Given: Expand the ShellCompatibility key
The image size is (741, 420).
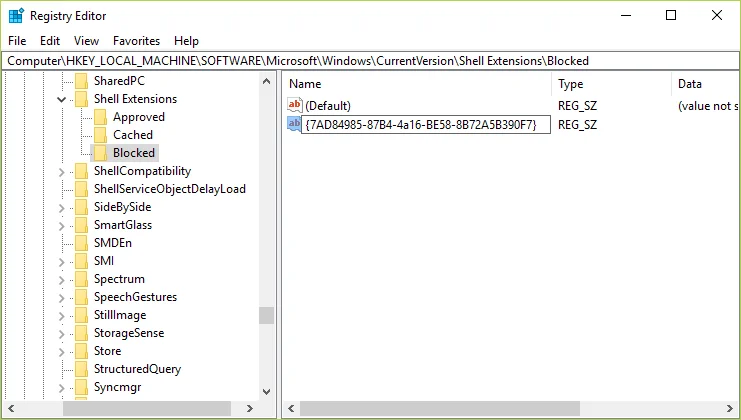Looking at the screenshot, I should 61,172.
